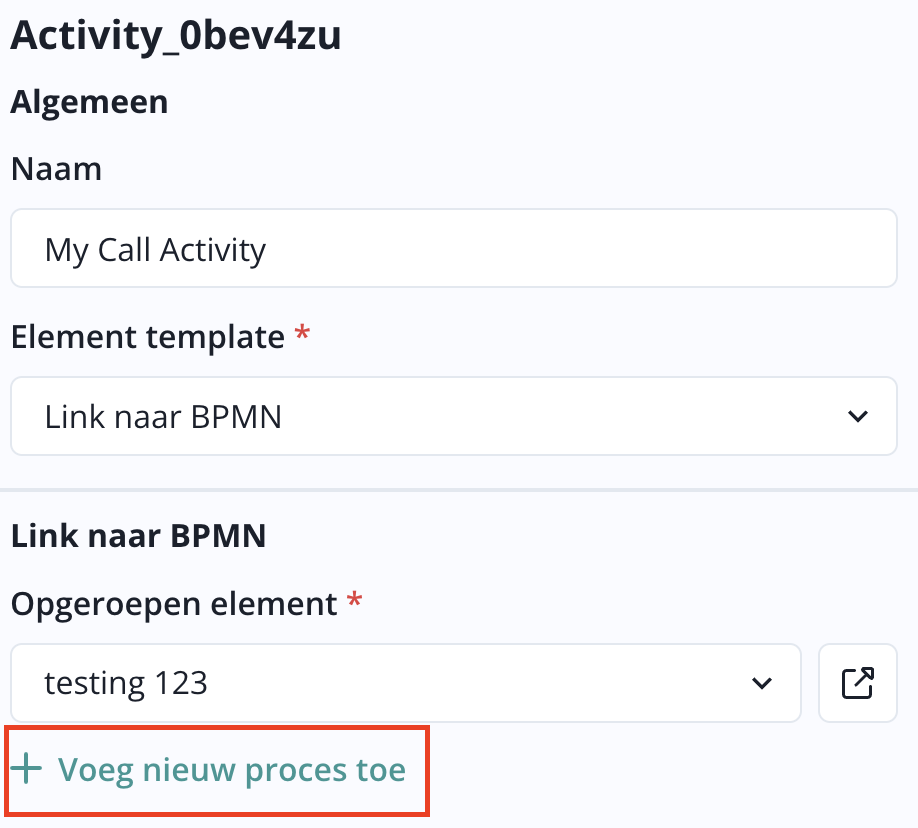The height and width of the screenshot is (828, 918).
Task: Click Voeg nieuw proces toe link
Action: [231, 770]
